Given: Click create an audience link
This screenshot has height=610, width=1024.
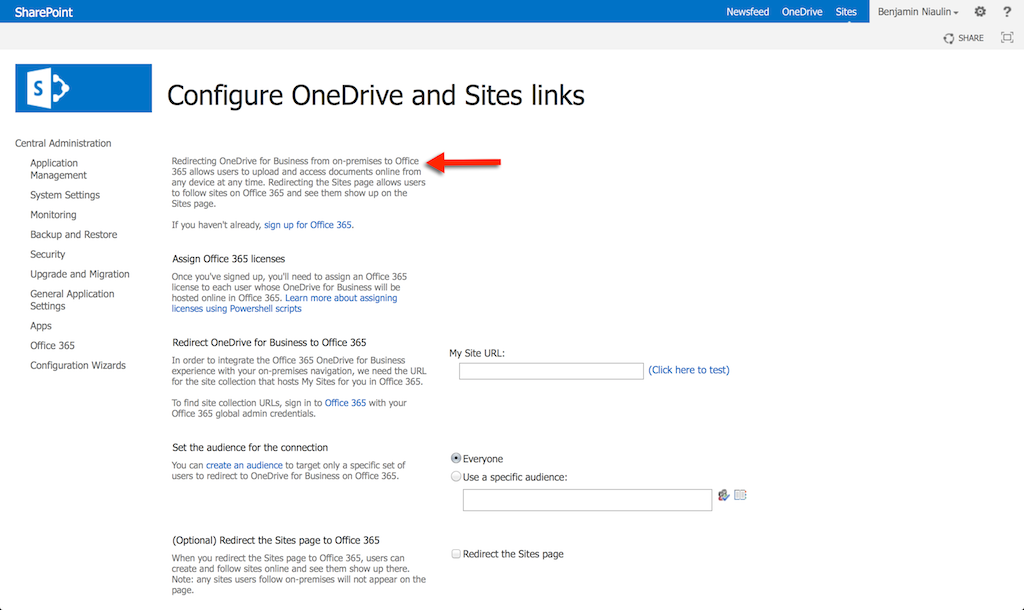Looking at the screenshot, I should coord(244,465).
